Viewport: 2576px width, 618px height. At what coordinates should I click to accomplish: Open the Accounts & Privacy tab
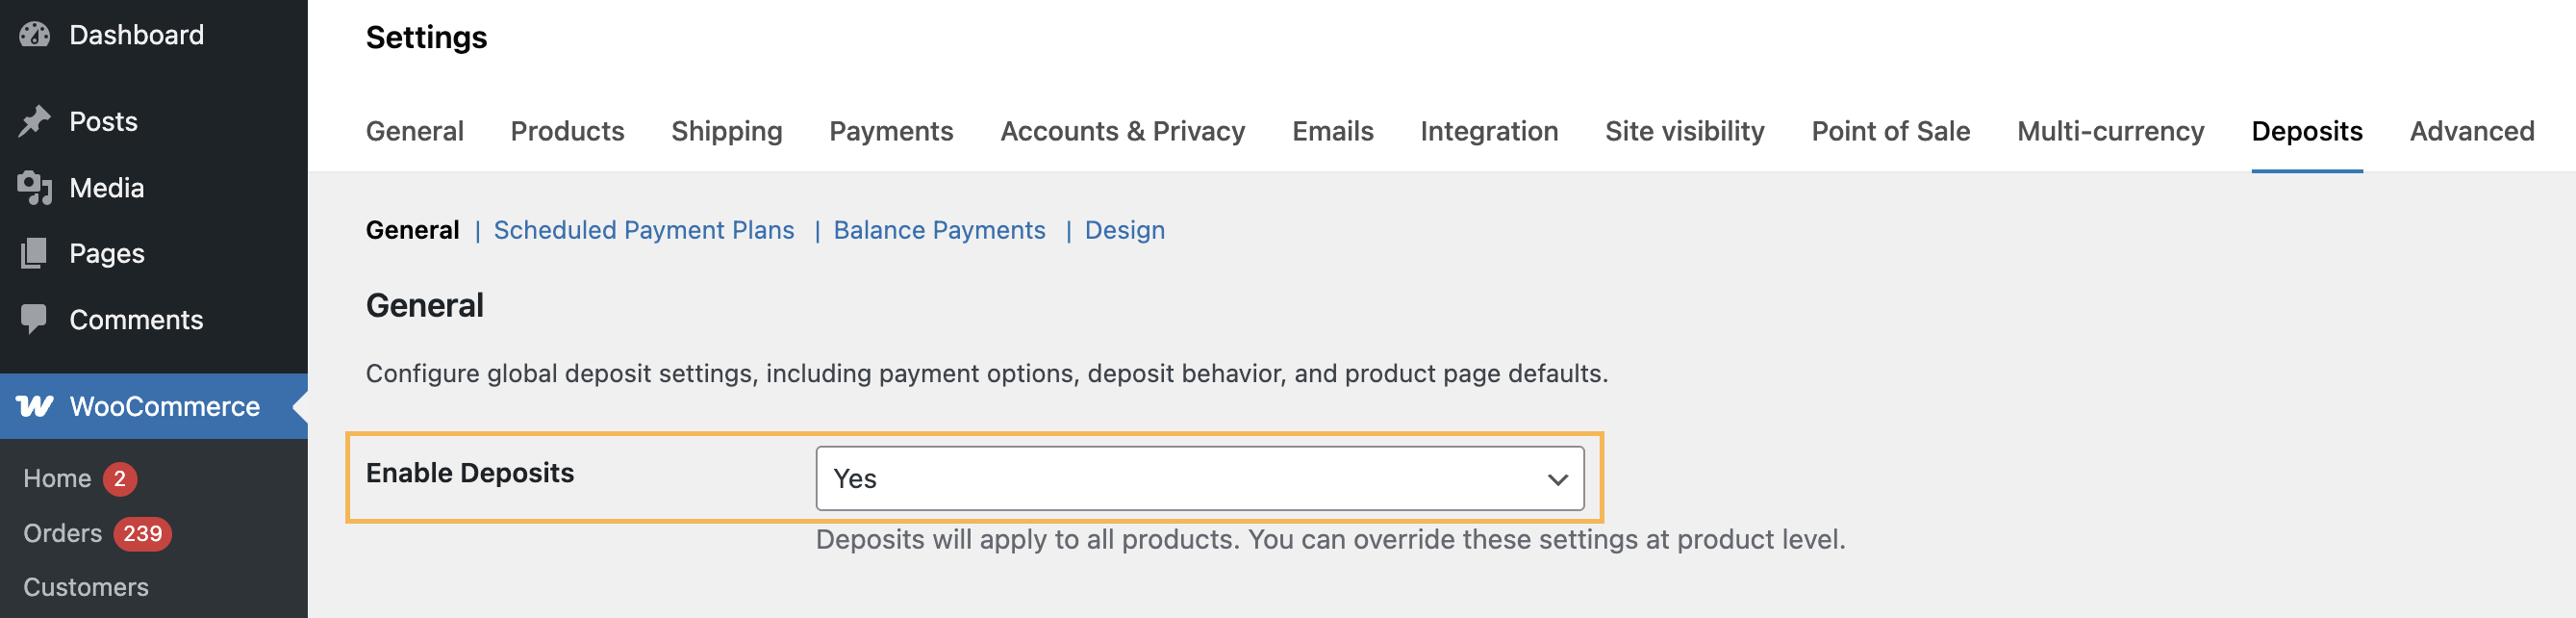[1122, 131]
